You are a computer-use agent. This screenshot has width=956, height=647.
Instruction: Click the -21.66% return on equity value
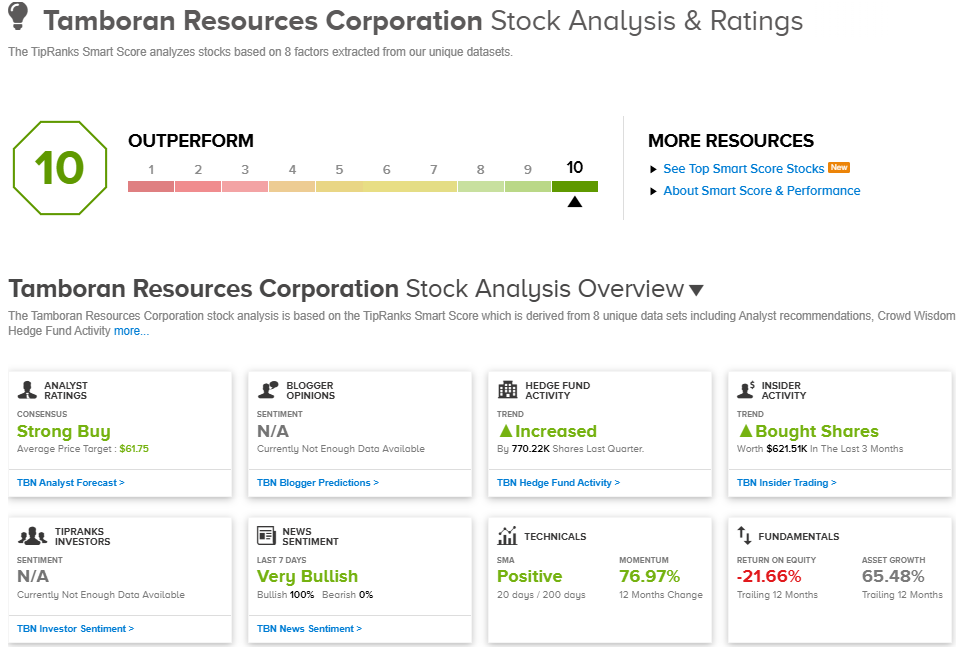click(769, 576)
